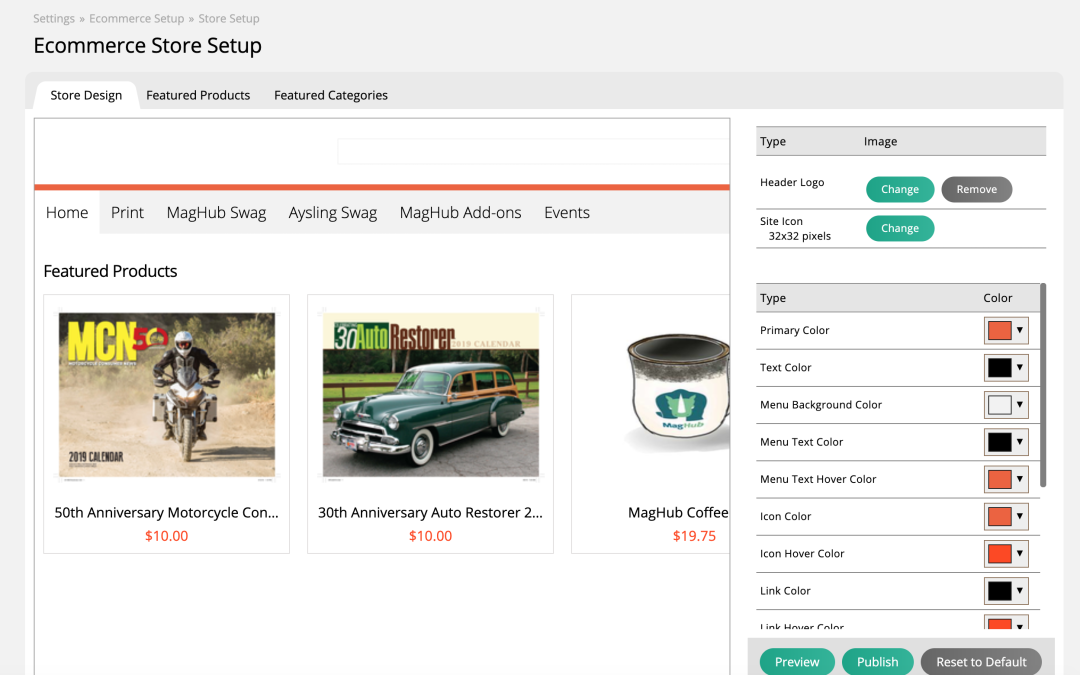This screenshot has width=1080, height=675.
Task: Switch to the Featured Products tab
Action: click(x=198, y=95)
